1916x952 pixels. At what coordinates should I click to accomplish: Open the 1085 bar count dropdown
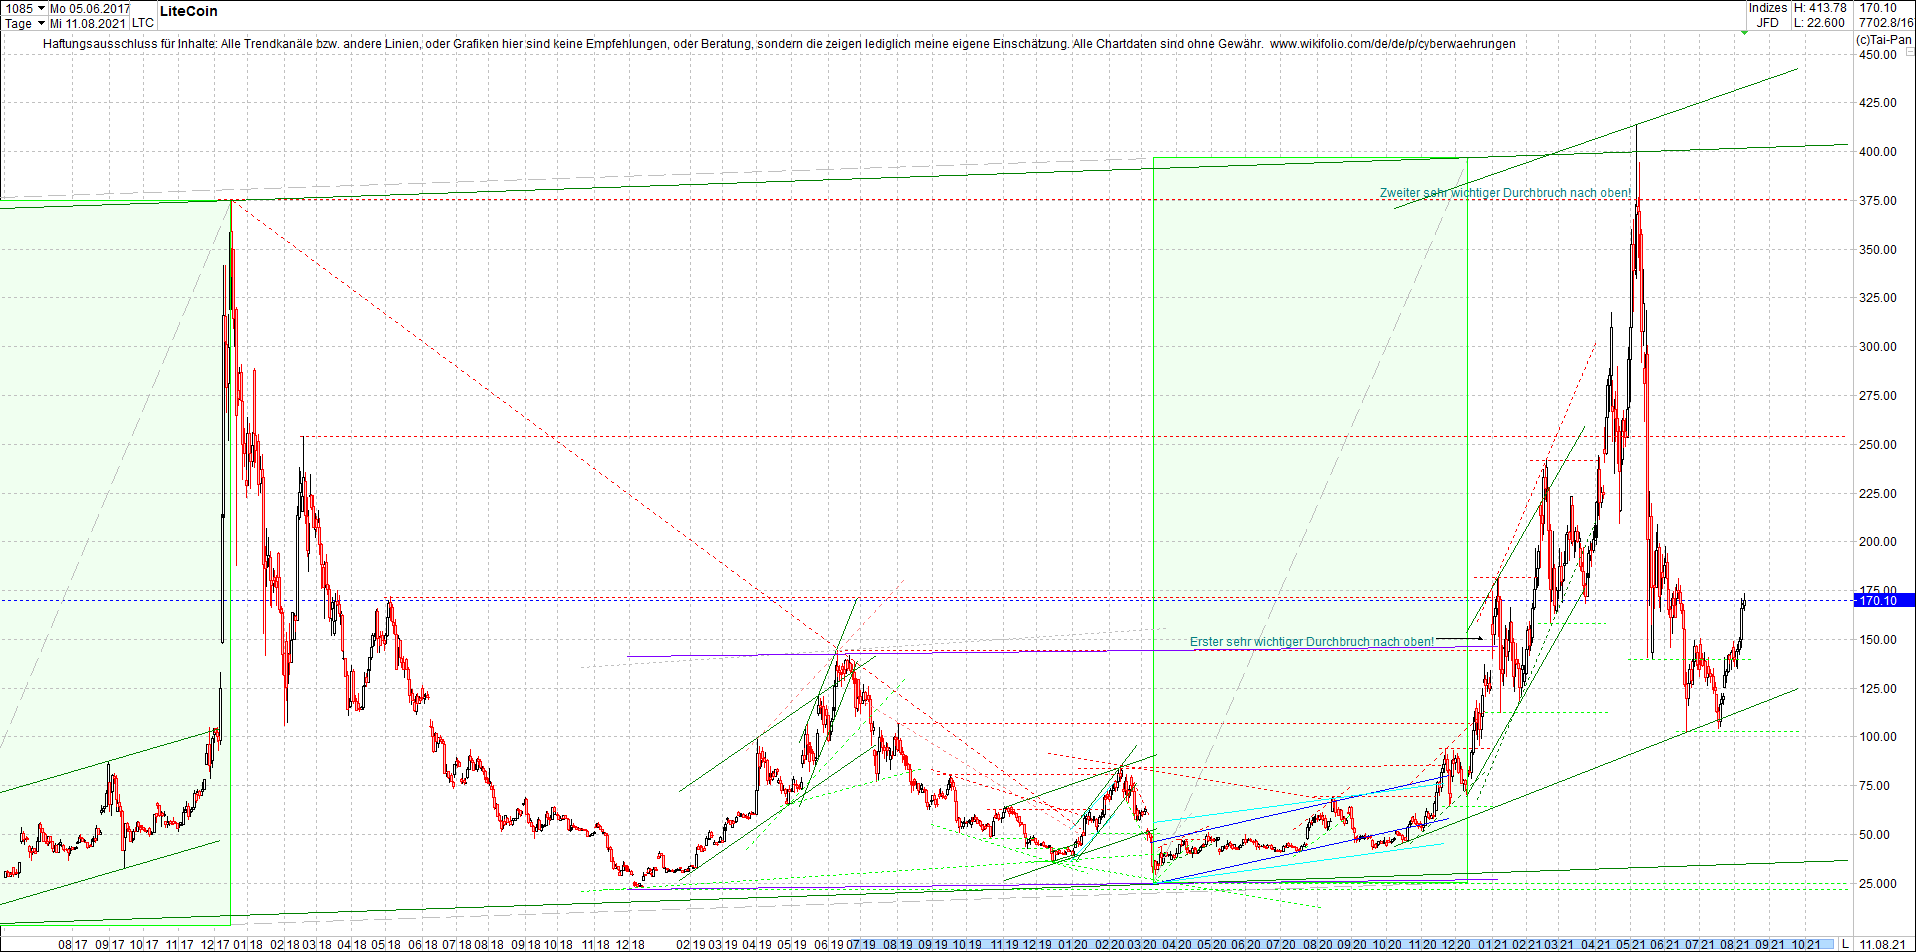[x=41, y=8]
